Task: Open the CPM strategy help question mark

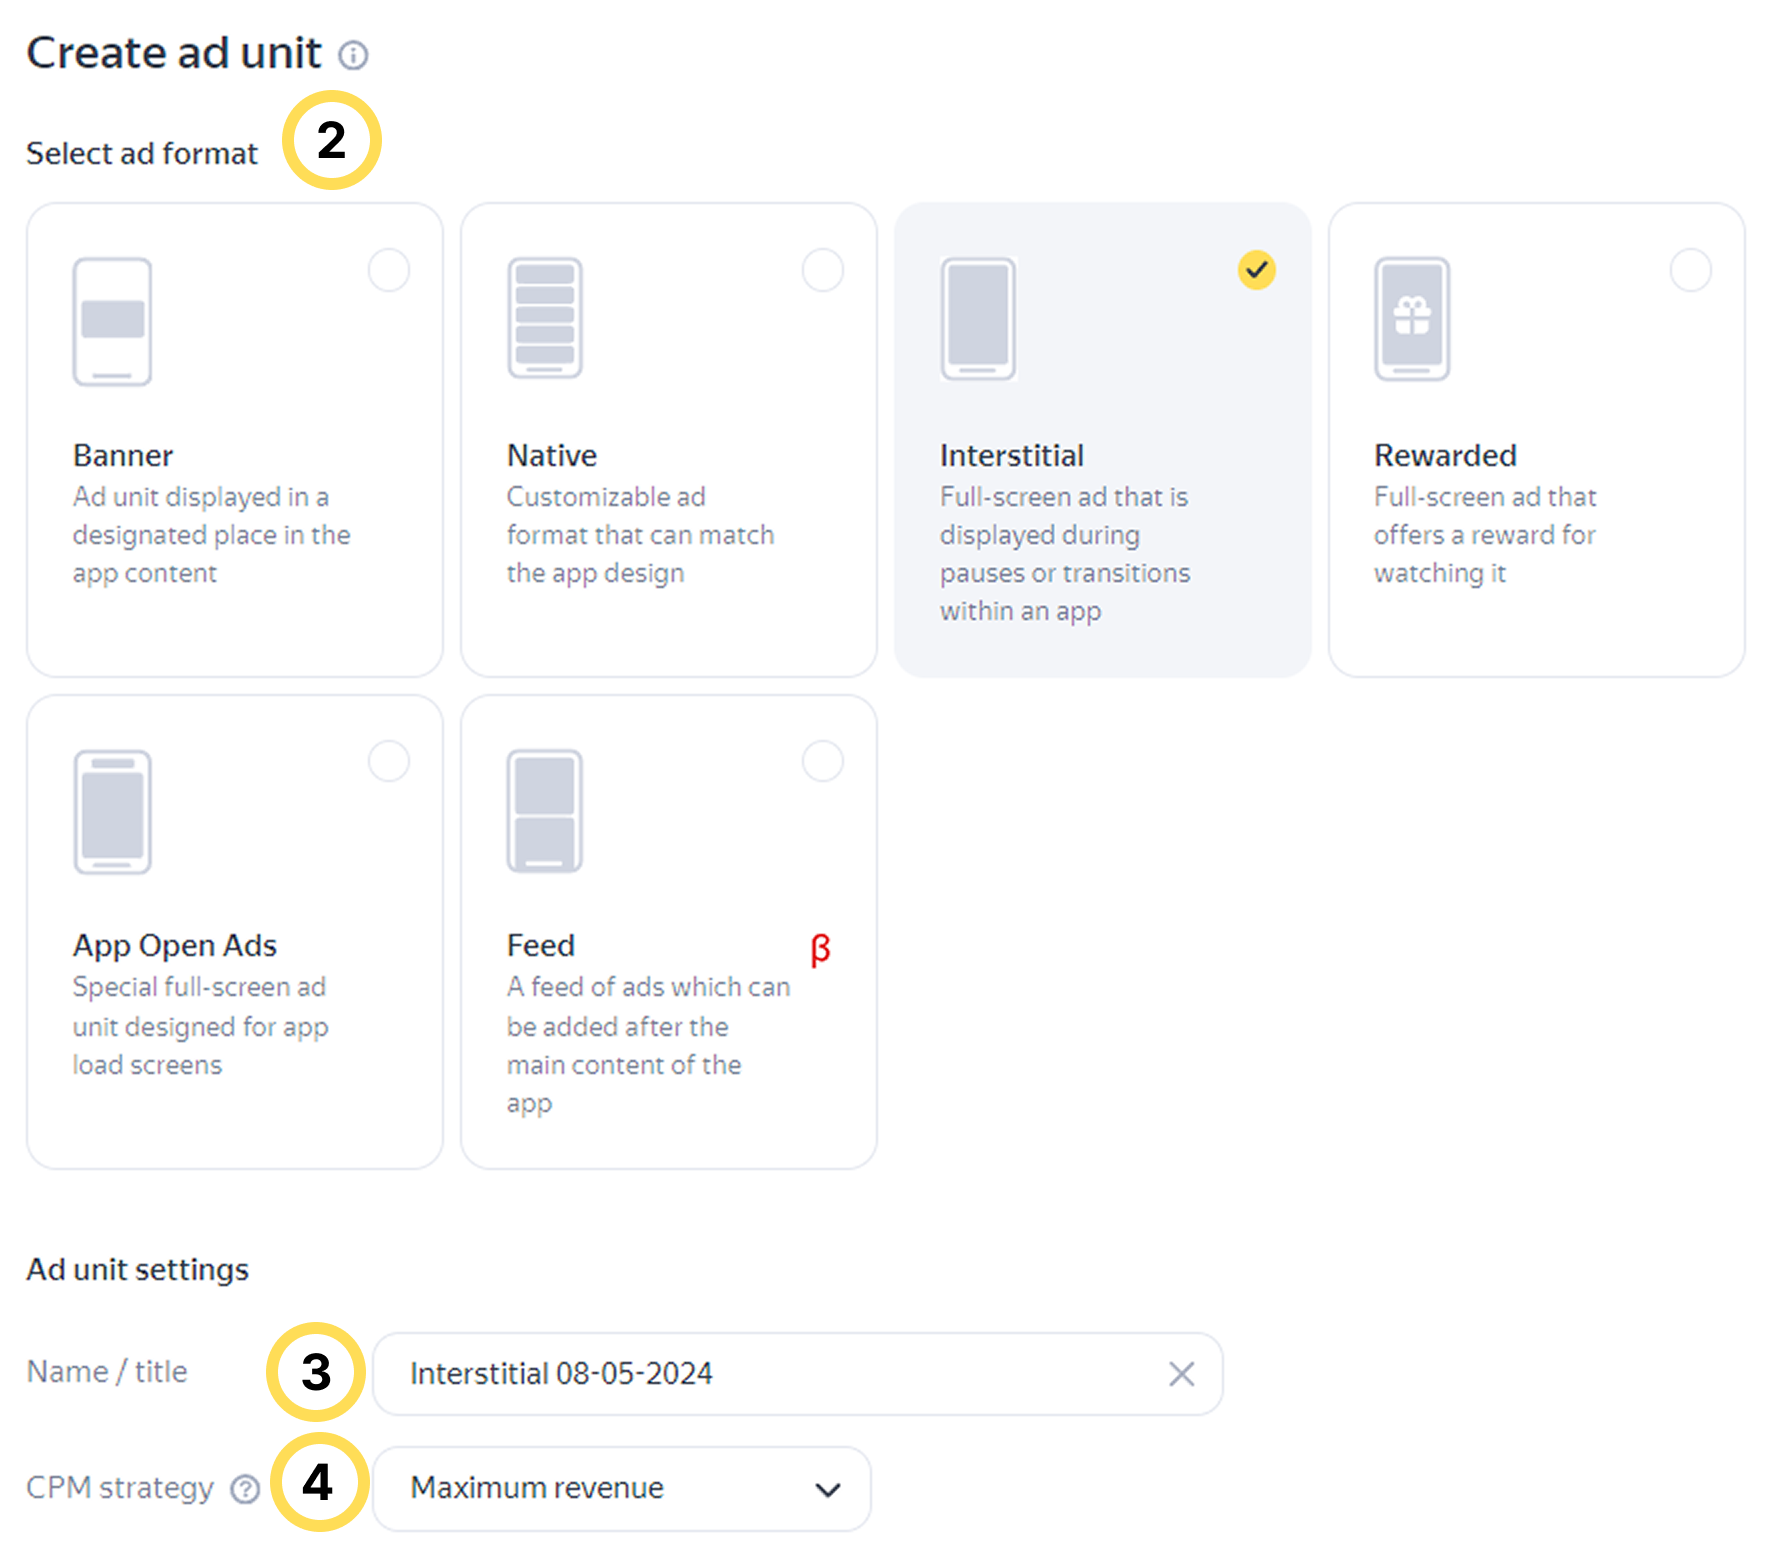Action: tap(245, 1489)
